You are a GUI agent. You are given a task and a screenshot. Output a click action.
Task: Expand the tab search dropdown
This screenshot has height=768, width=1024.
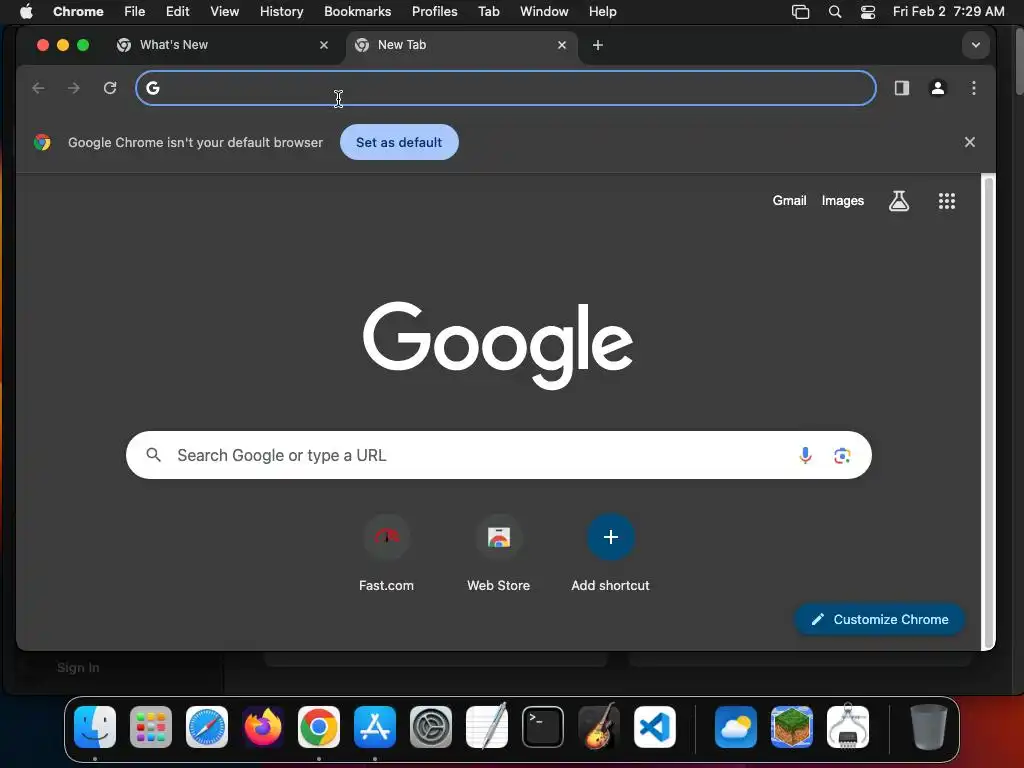click(x=976, y=45)
